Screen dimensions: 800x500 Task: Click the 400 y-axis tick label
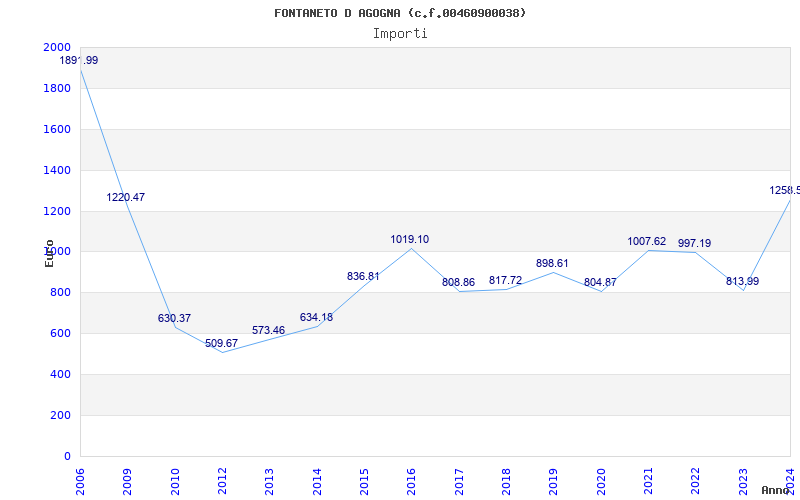pos(61,374)
